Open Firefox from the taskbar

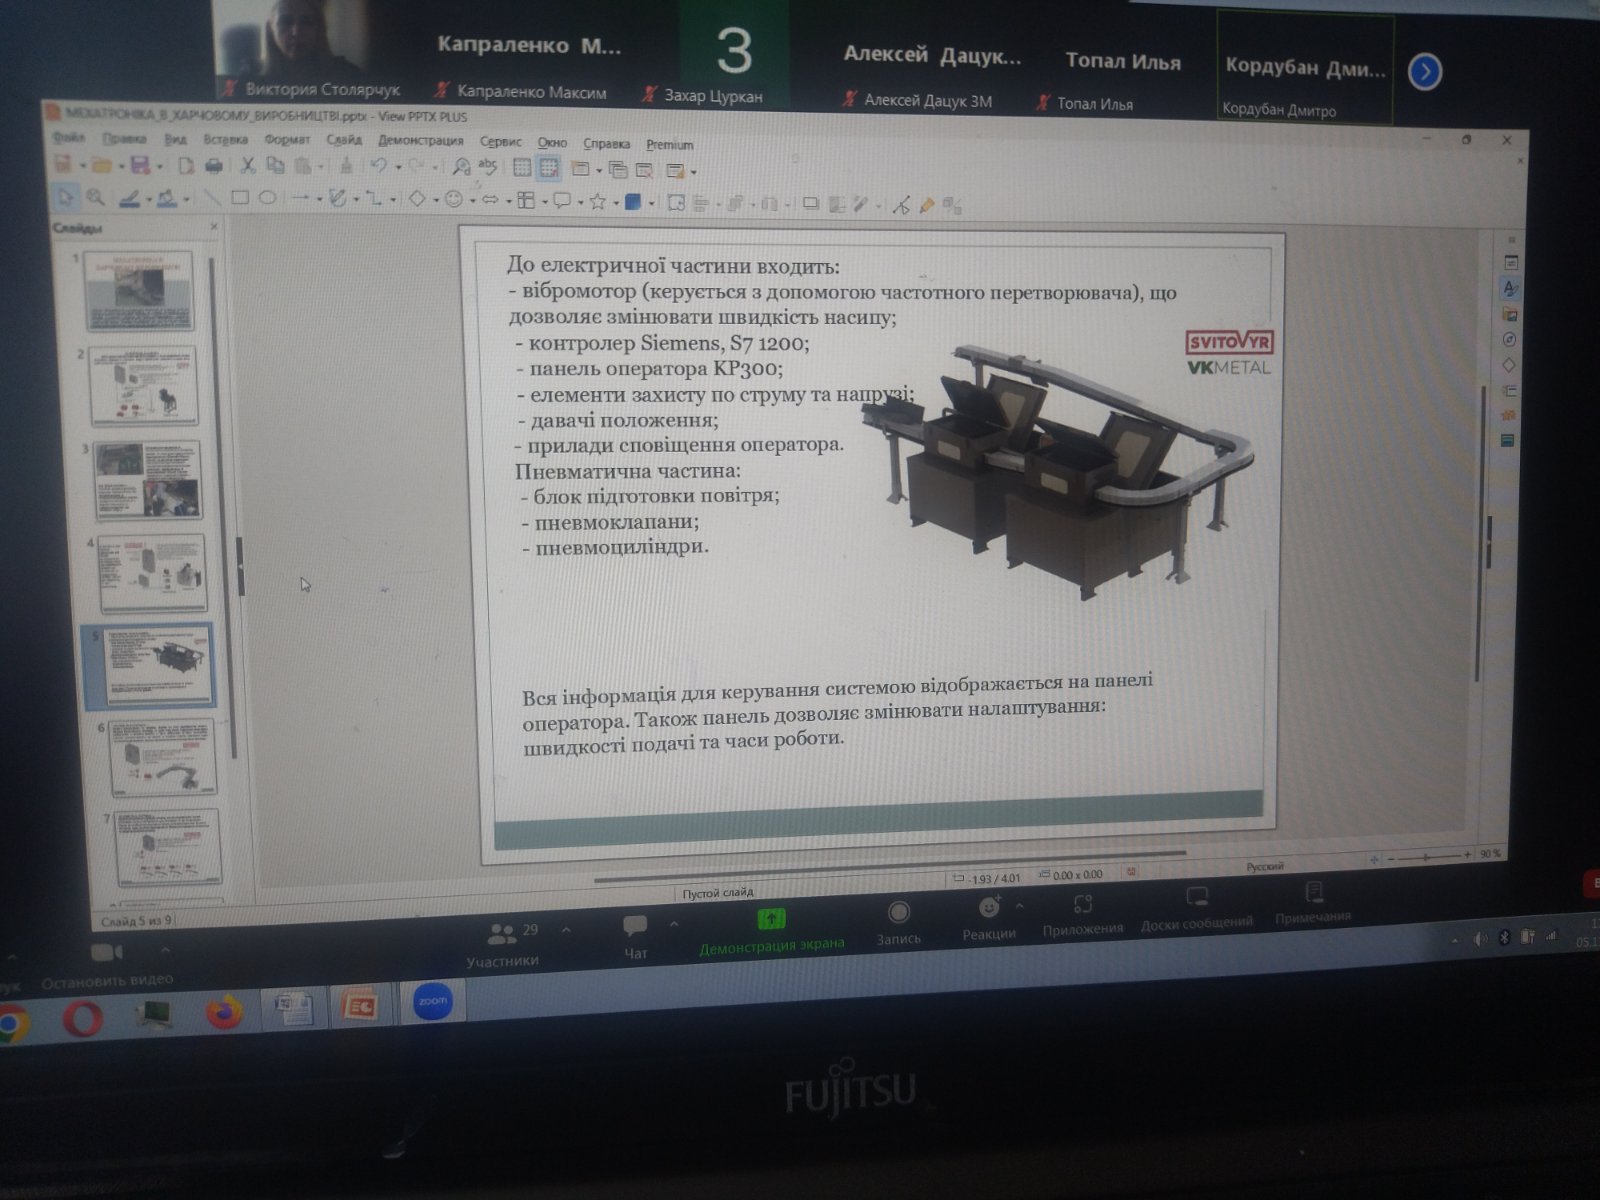tap(225, 1013)
